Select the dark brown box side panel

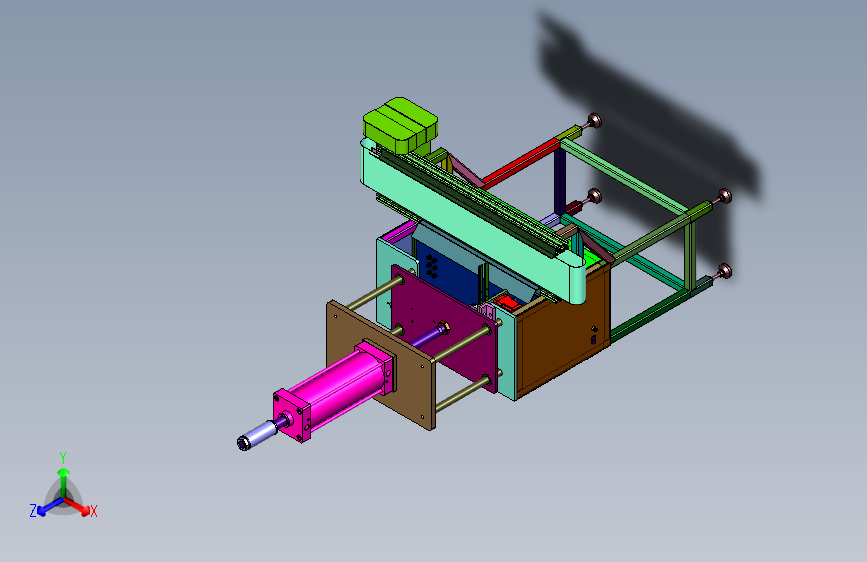coord(564,332)
